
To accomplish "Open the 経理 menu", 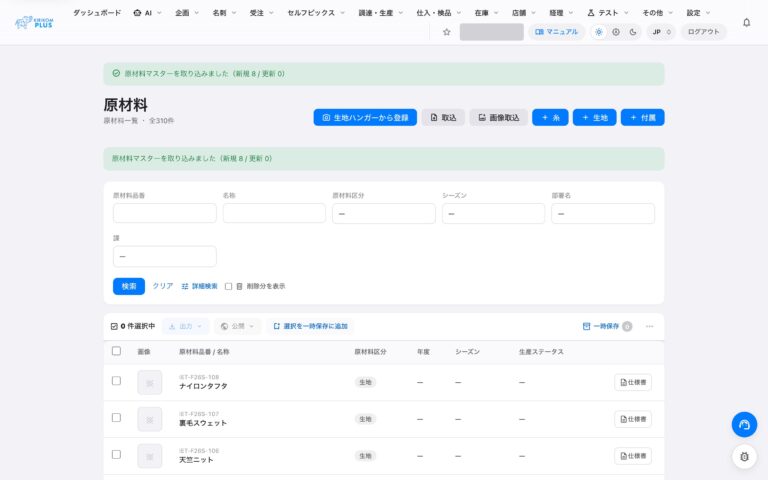I will [x=561, y=13].
